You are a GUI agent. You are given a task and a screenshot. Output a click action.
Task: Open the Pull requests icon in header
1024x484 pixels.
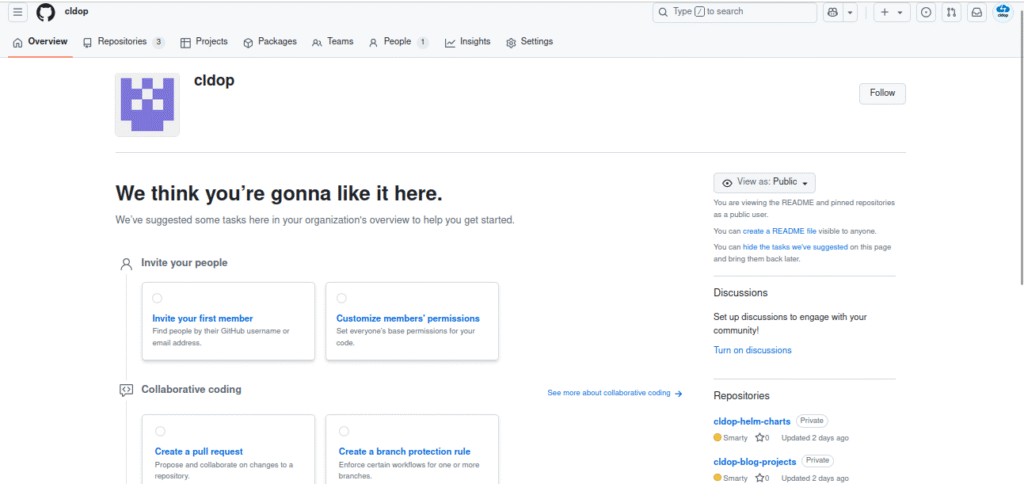[952, 12]
